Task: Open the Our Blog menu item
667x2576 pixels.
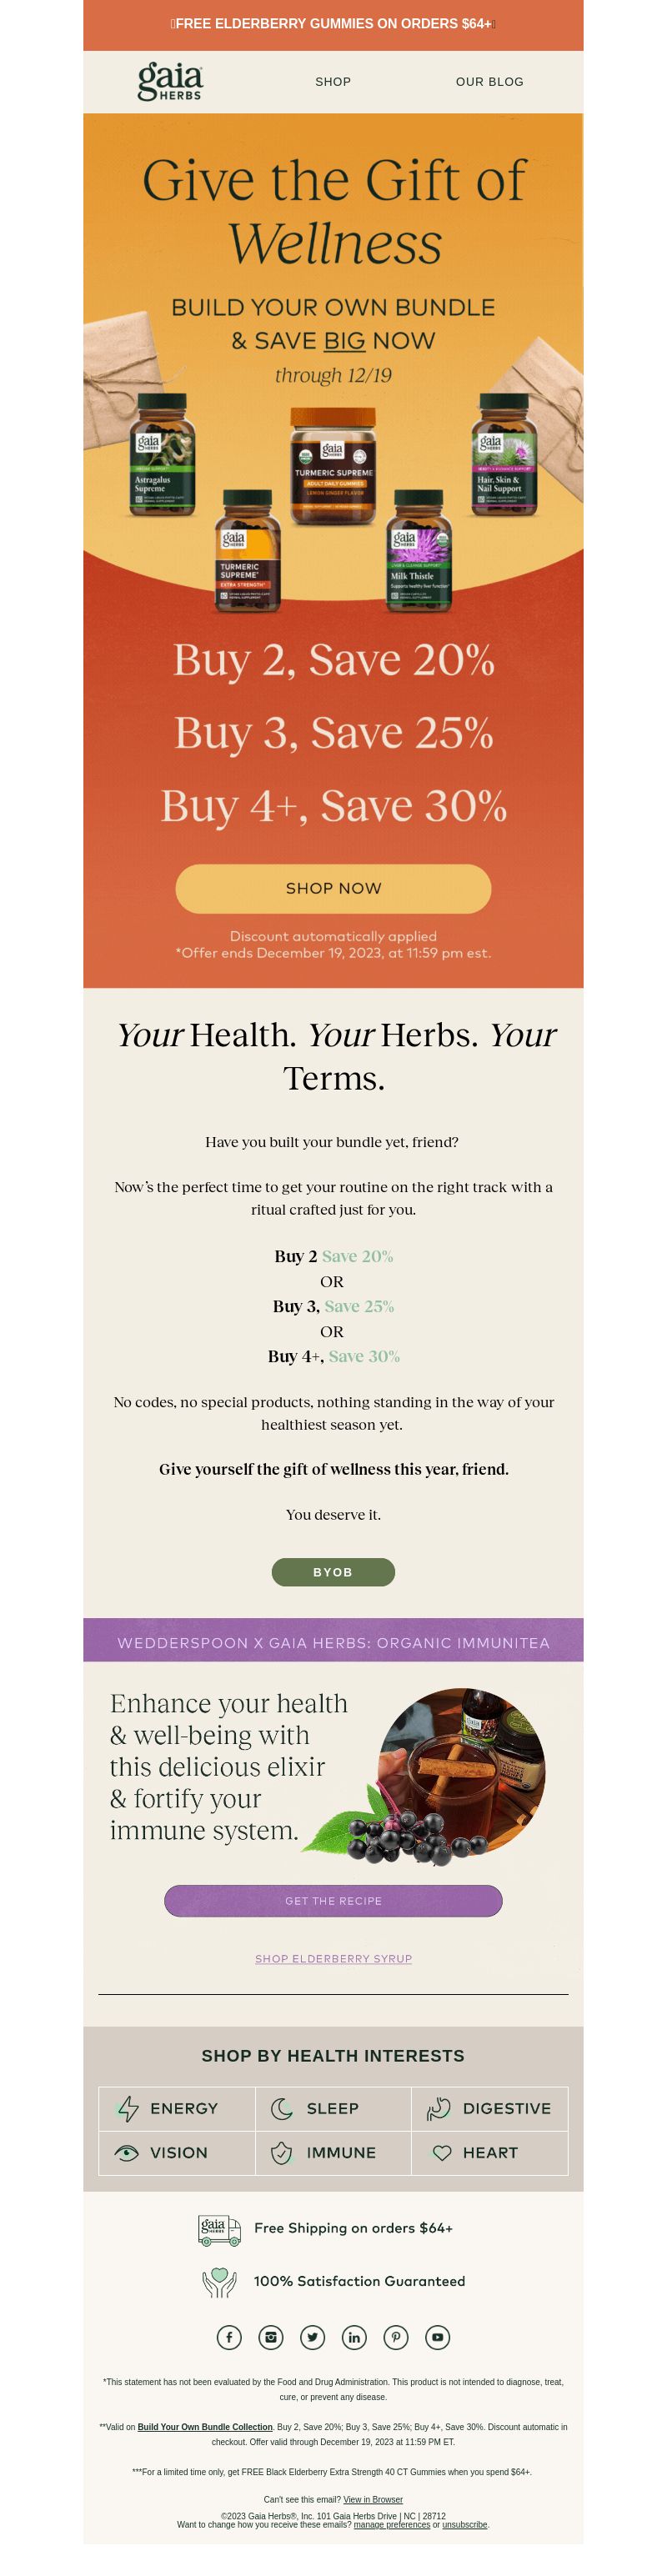Action: tap(489, 82)
